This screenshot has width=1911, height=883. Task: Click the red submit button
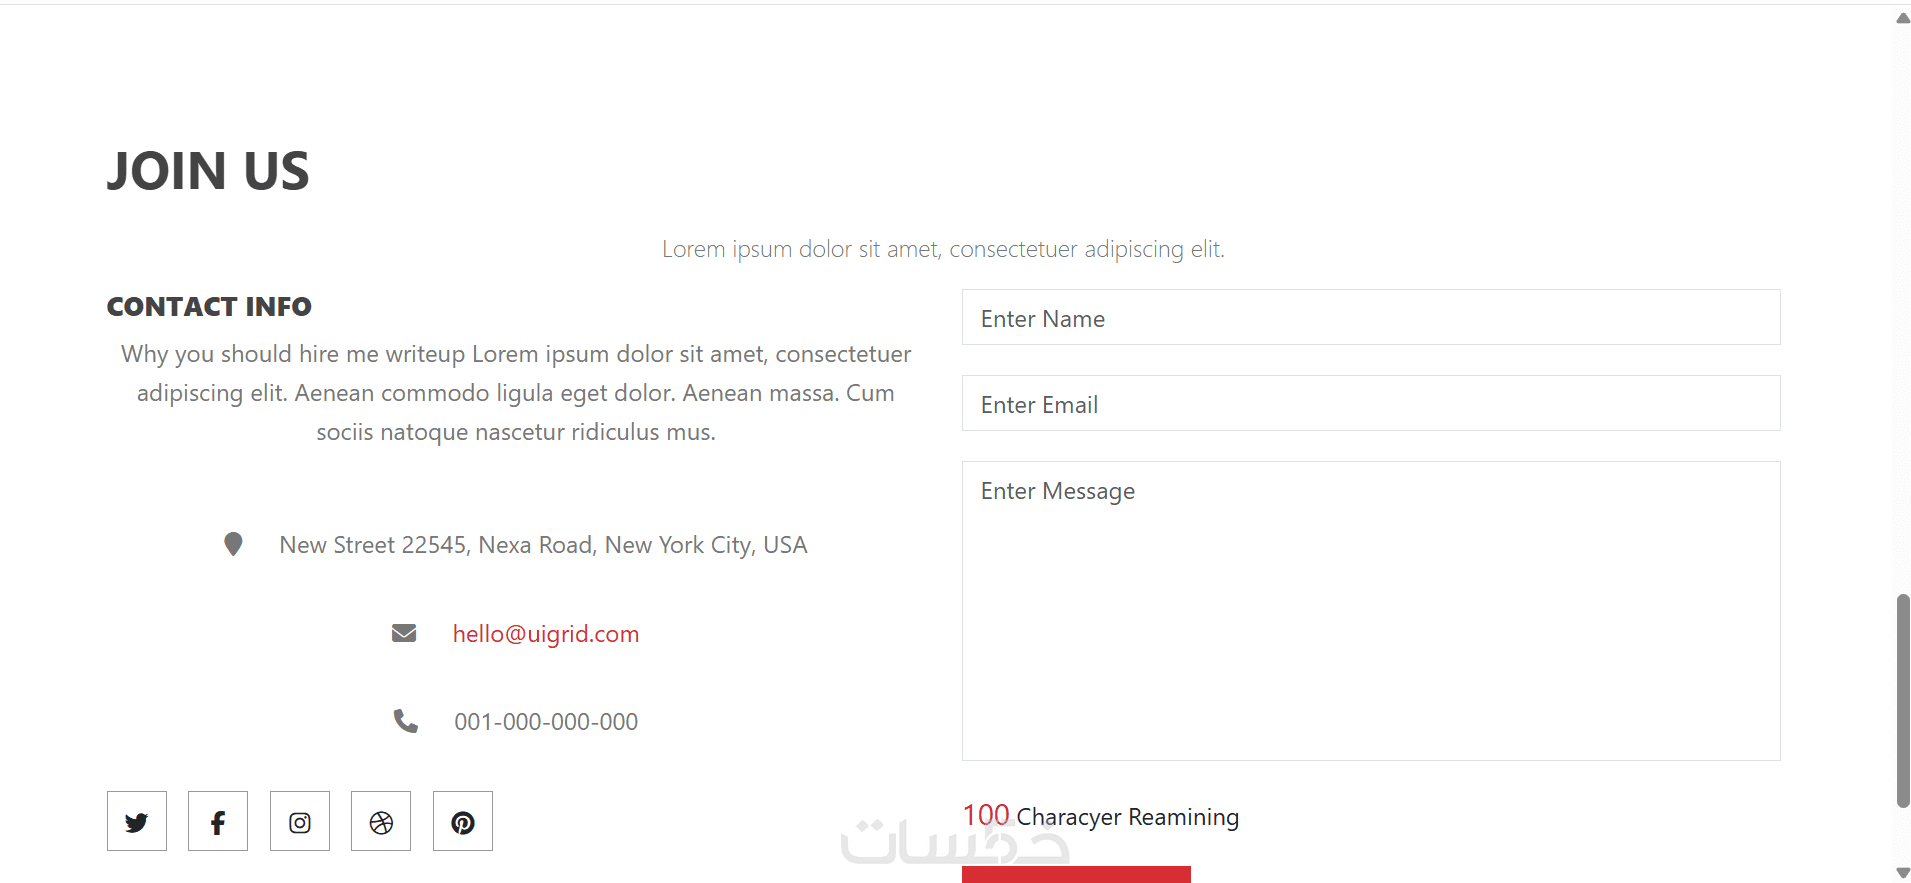coord(1076,874)
